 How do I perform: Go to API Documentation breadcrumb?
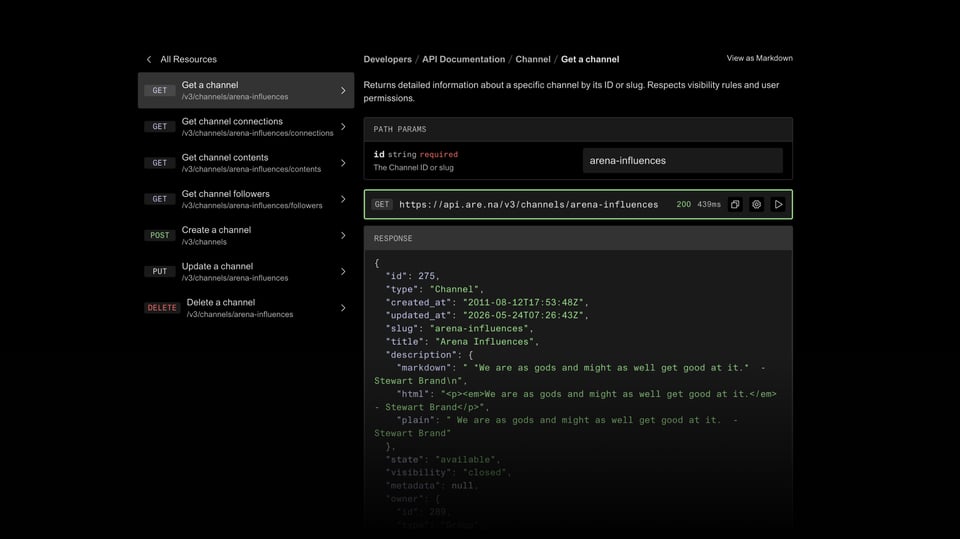click(463, 59)
